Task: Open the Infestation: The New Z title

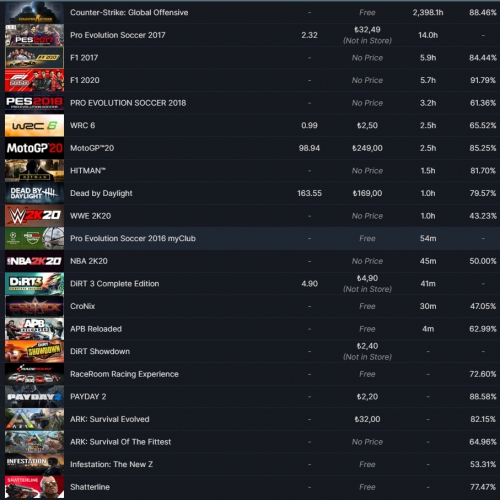Action: (x=111, y=465)
